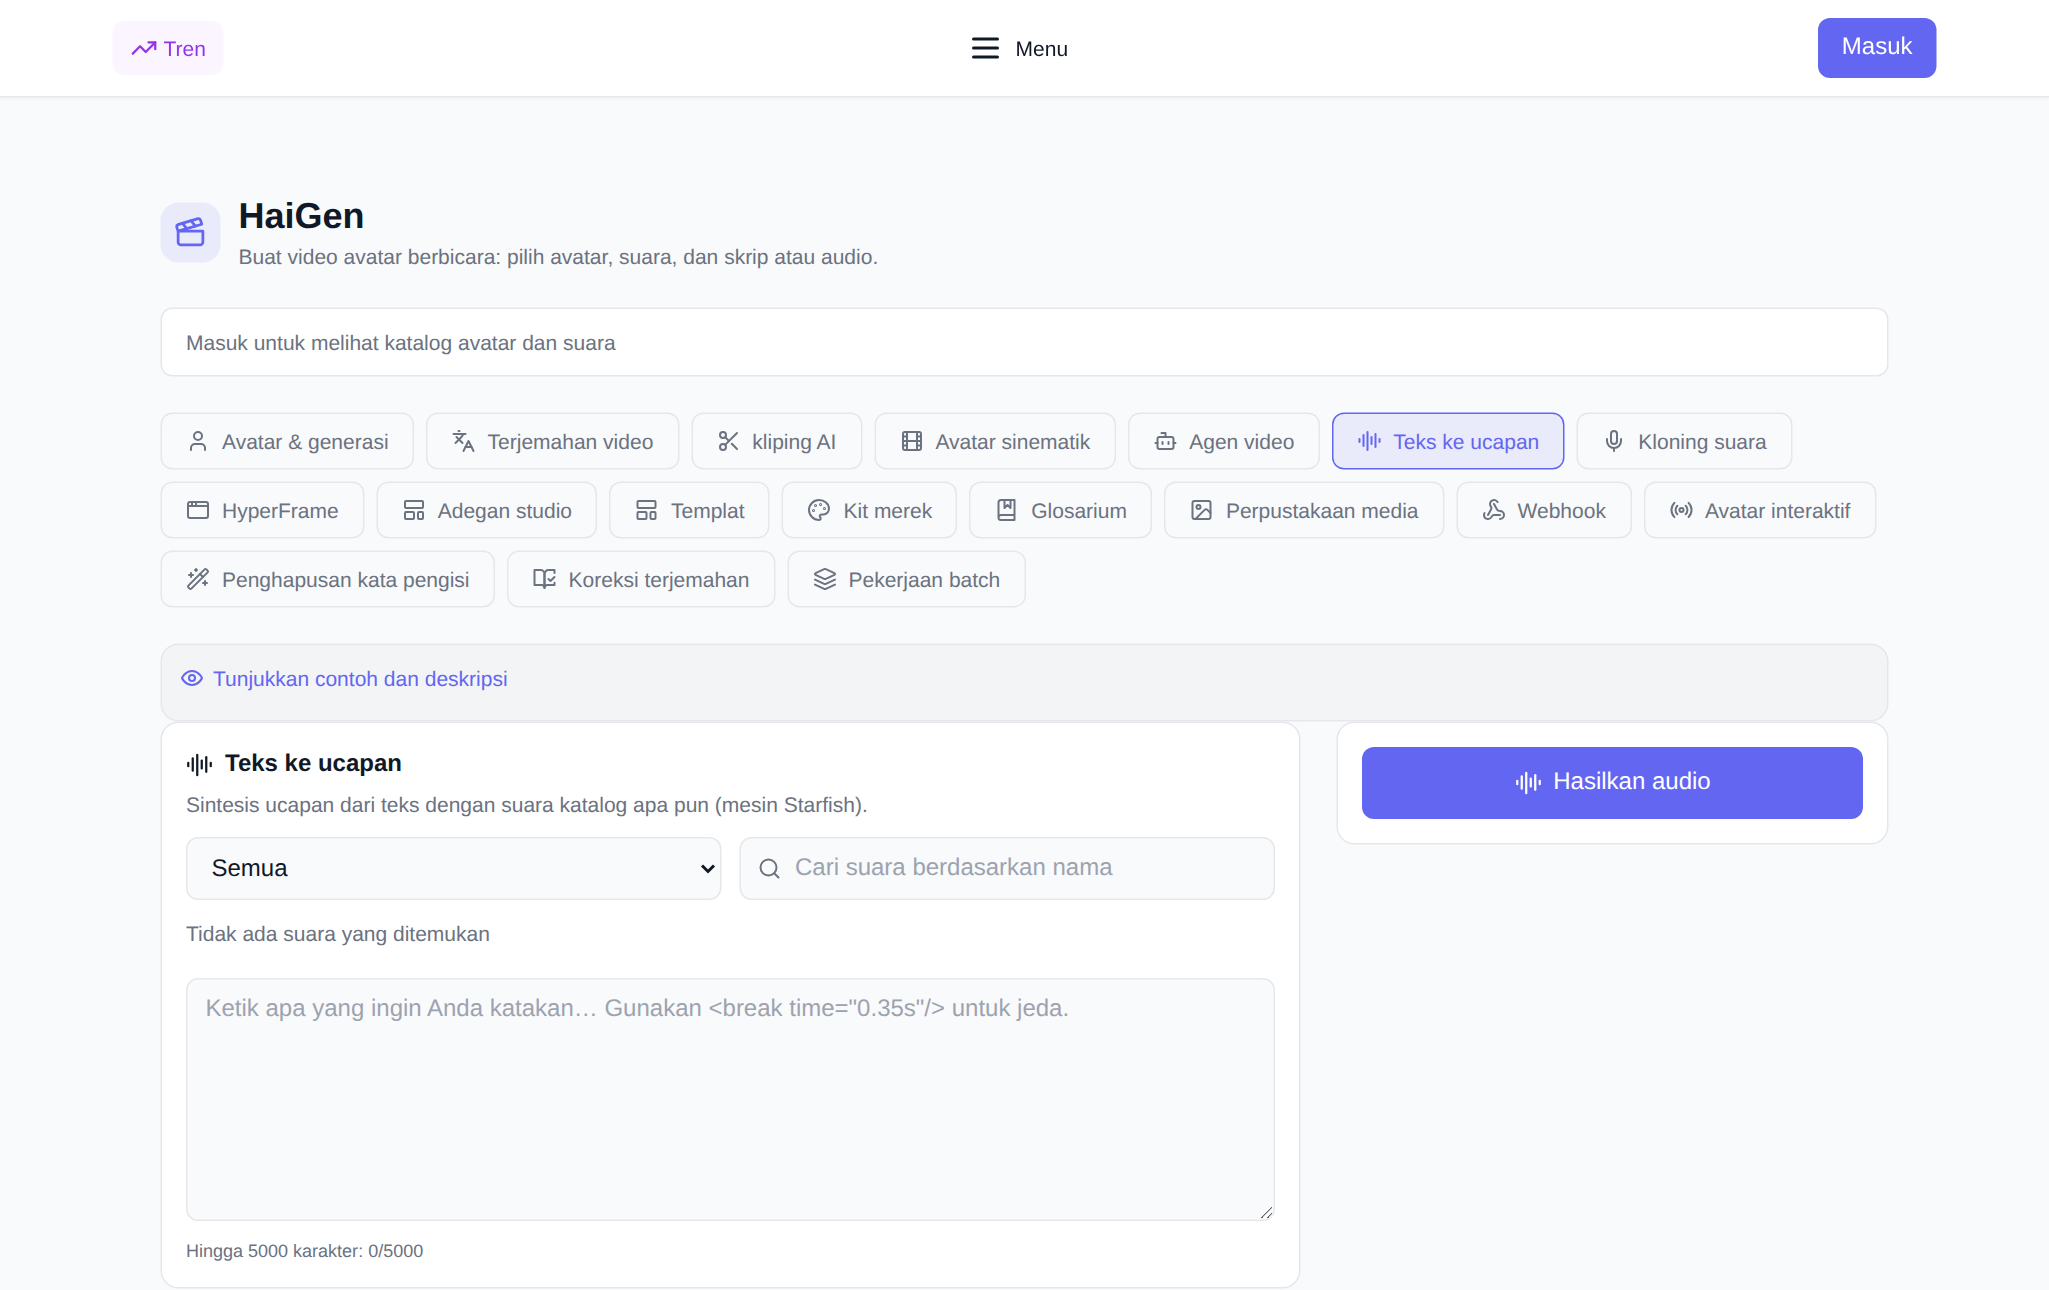
Task: Click the trending arrow icon in Tren
Action: tap(144, 48)
